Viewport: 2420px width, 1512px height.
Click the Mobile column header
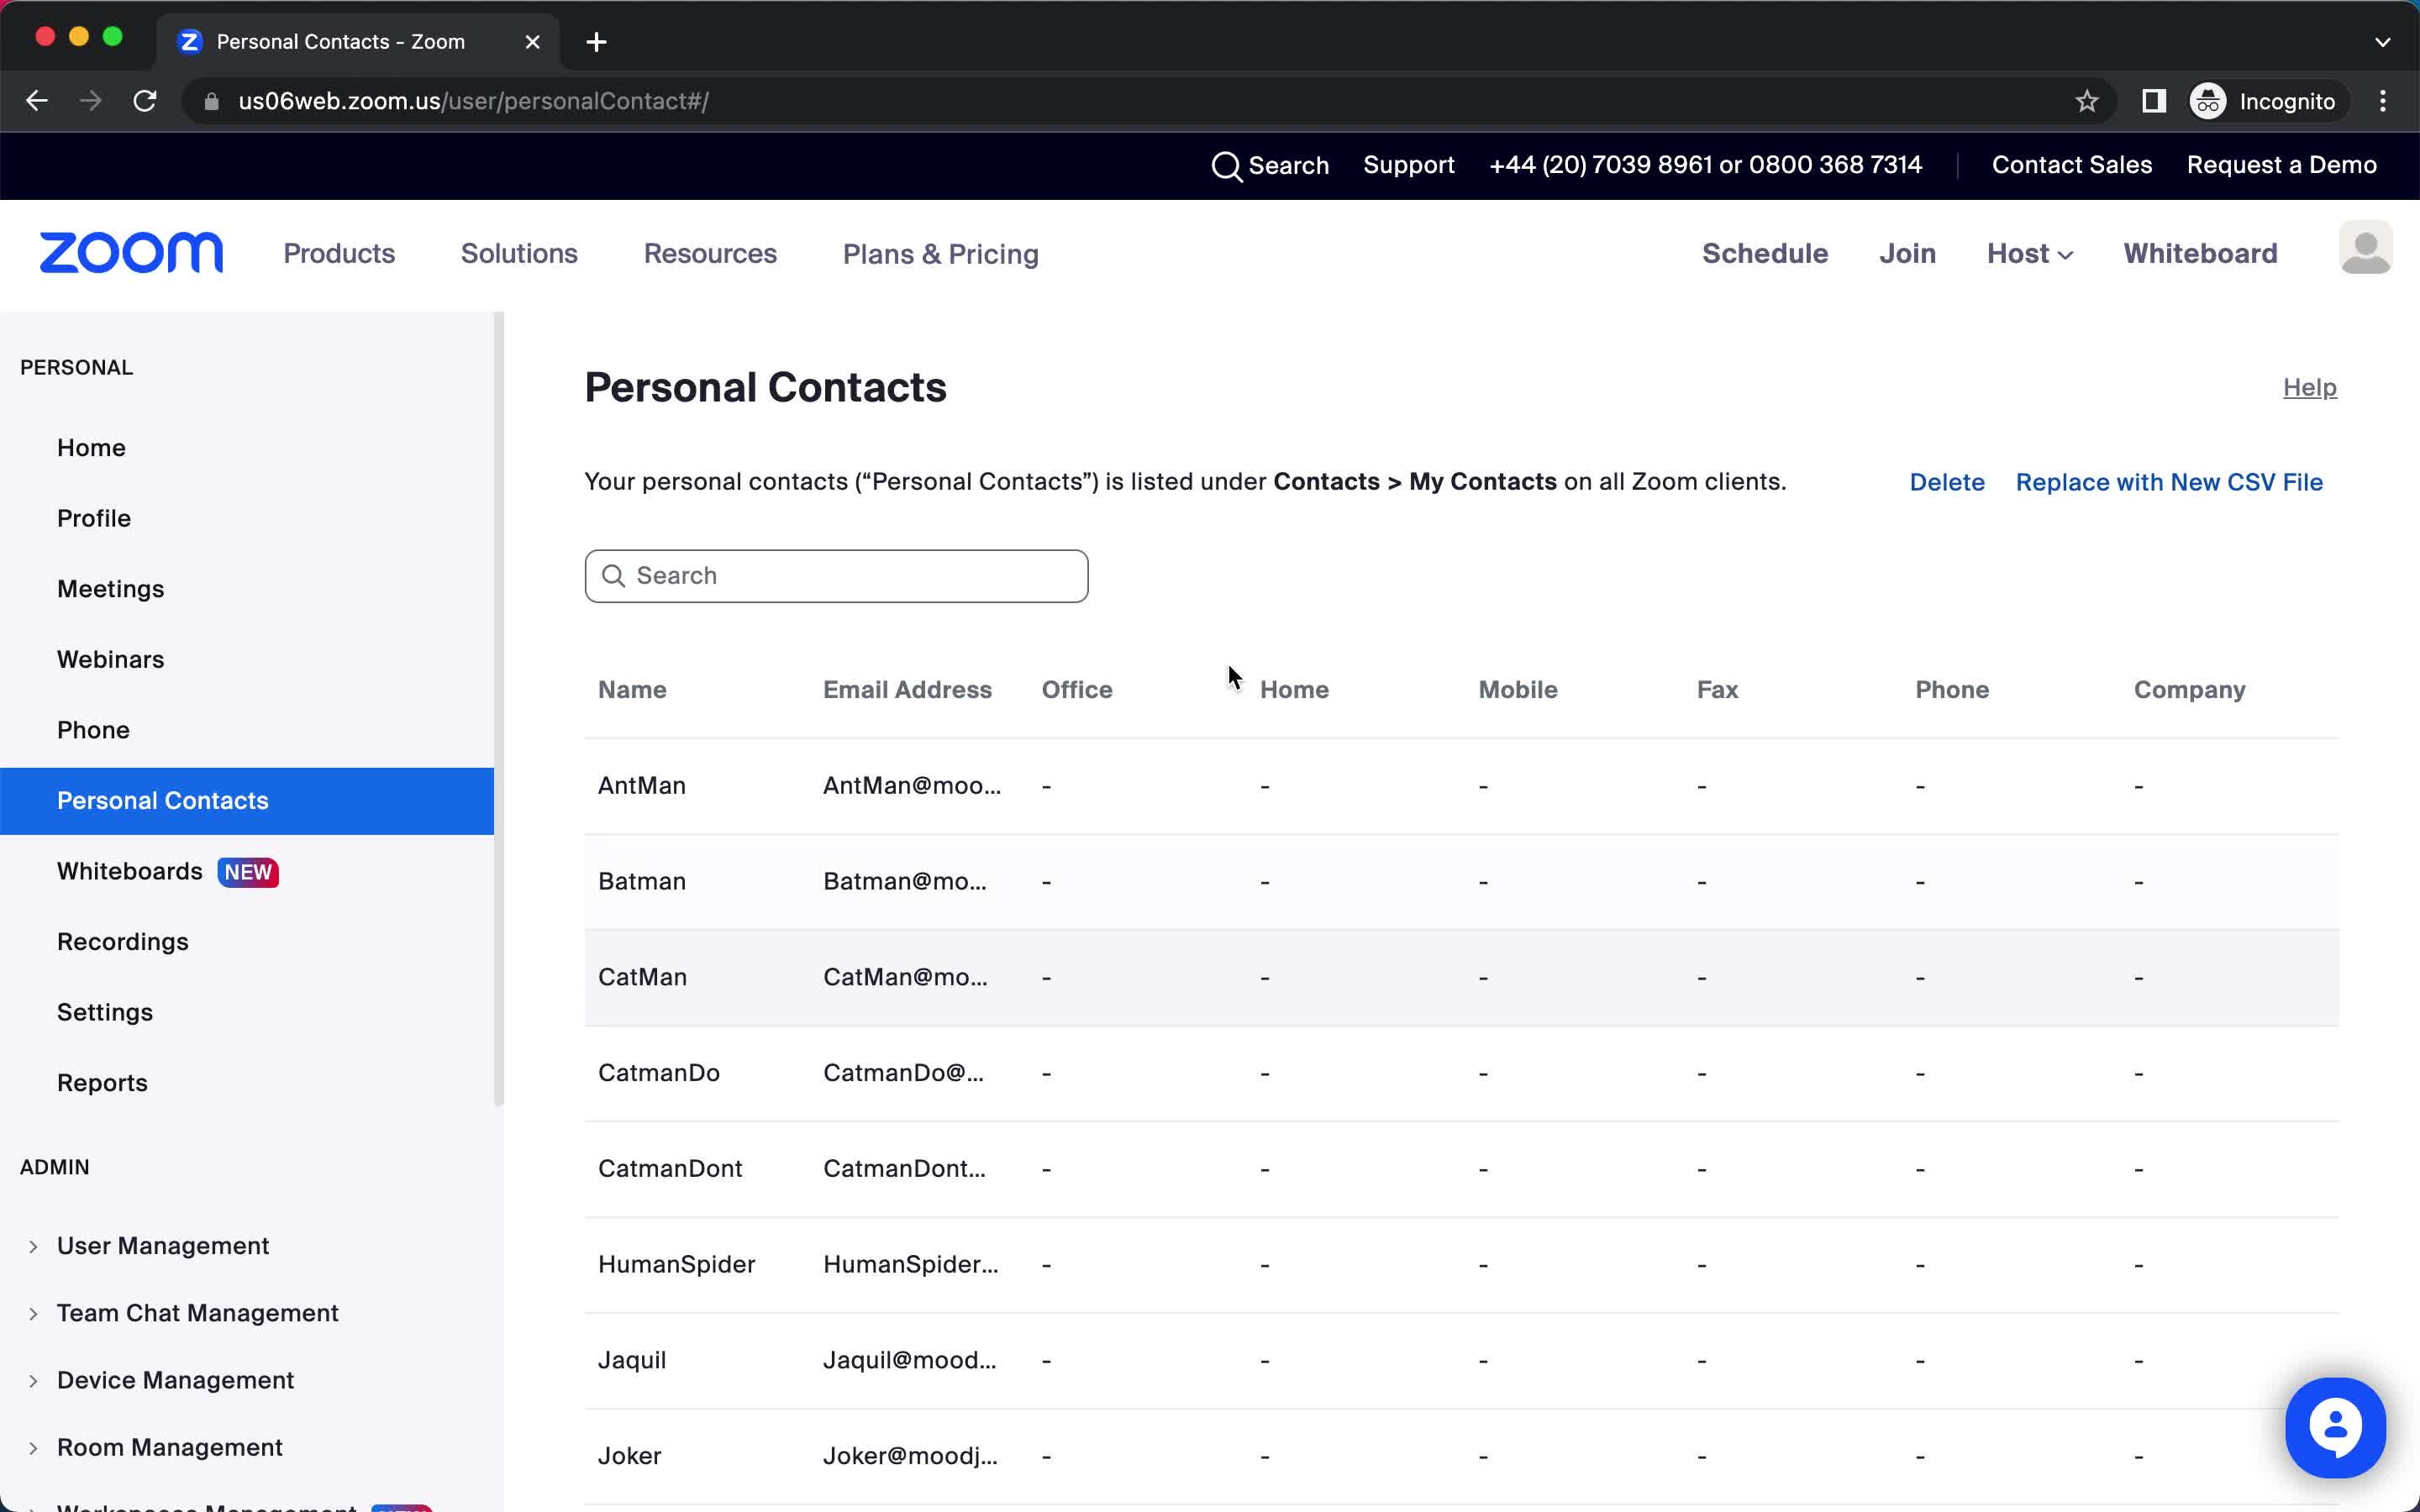click(1518, 690)
